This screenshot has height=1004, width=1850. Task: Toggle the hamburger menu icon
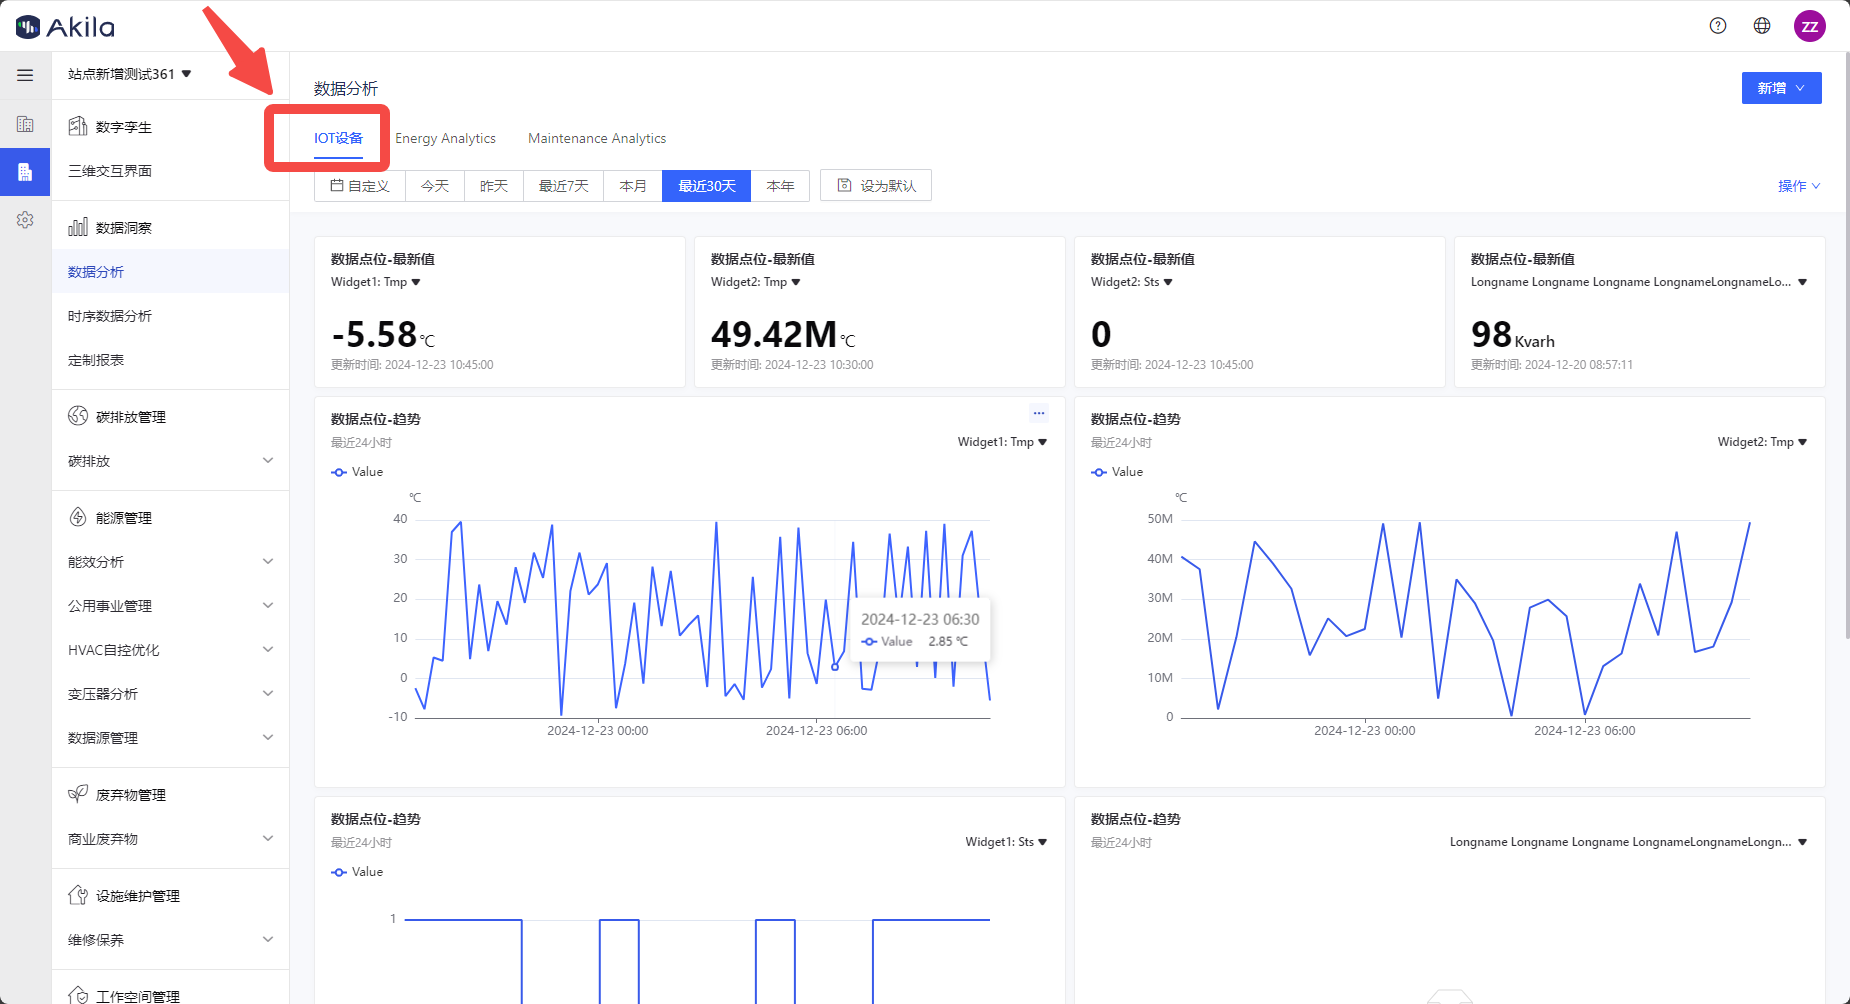tap(25, 75)
